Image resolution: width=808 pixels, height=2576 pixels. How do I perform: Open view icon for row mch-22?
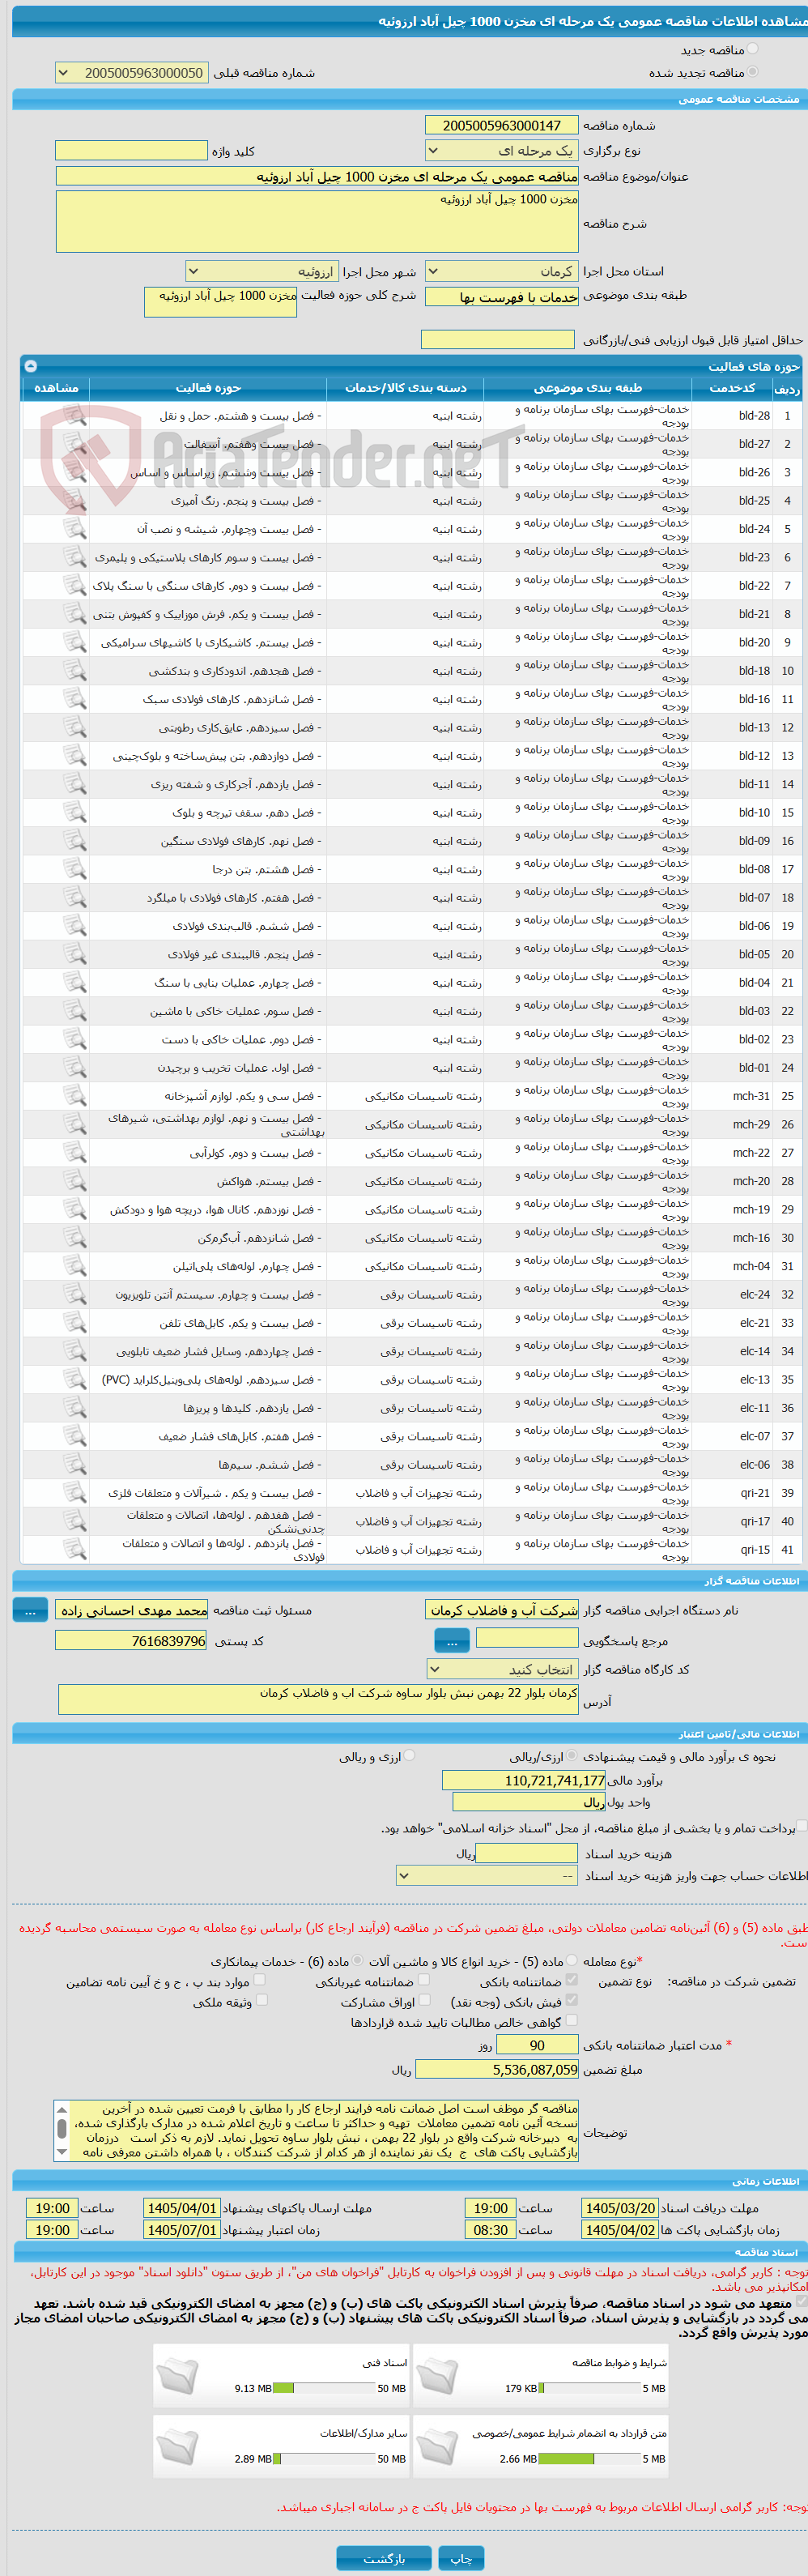(x=75, y=1152)
